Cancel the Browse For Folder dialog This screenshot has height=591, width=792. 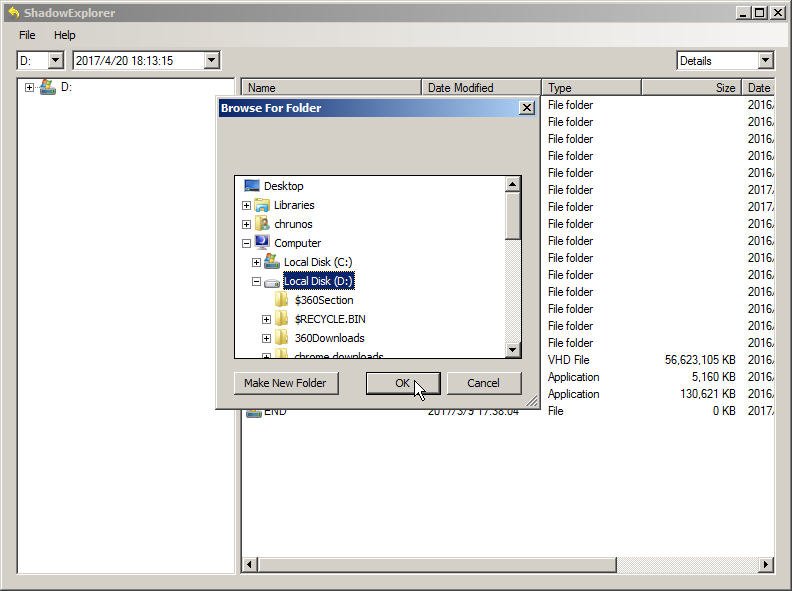point(483,383)
